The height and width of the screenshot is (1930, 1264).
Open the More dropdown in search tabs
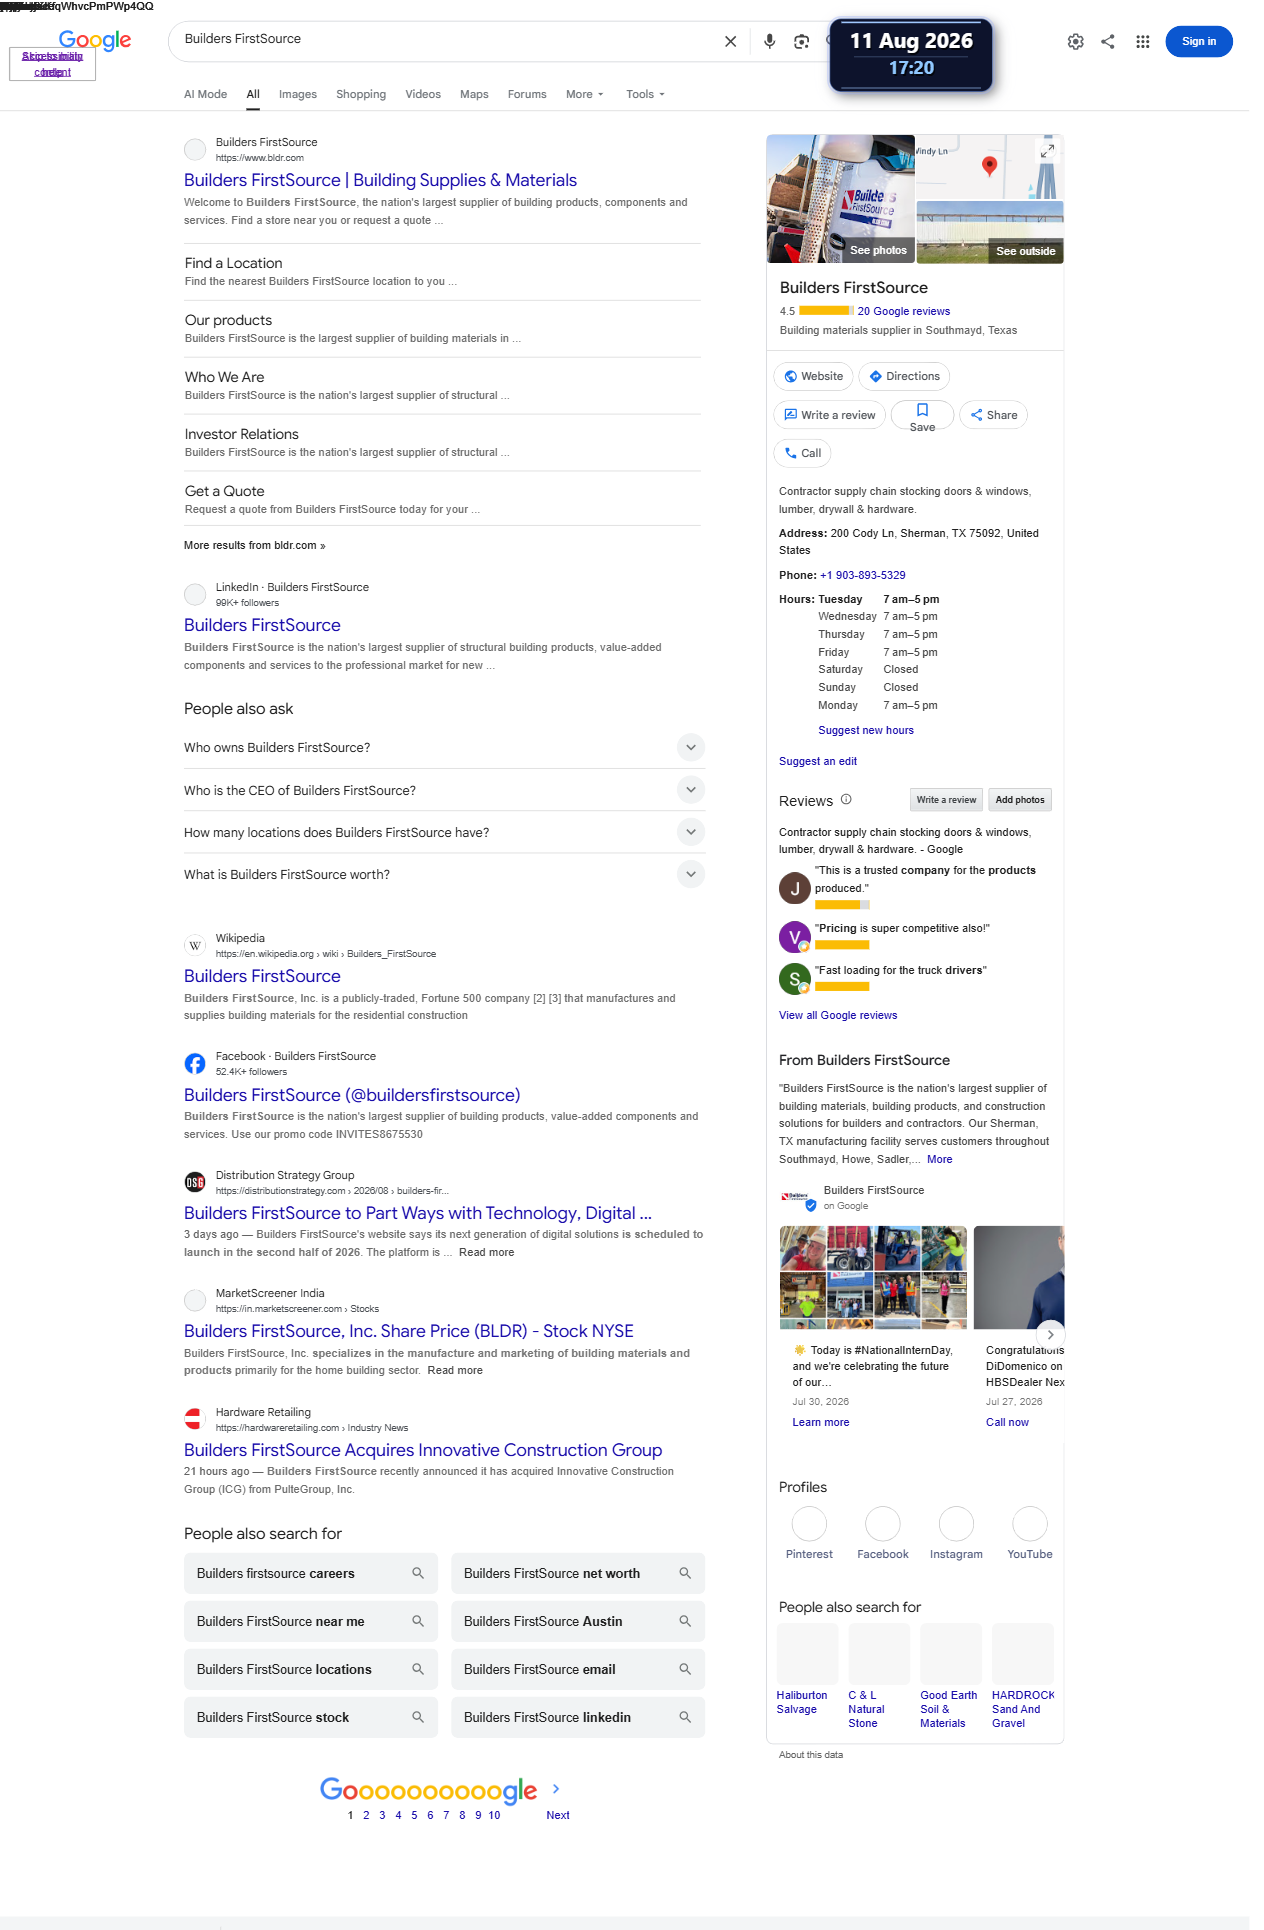pos(585,94)
